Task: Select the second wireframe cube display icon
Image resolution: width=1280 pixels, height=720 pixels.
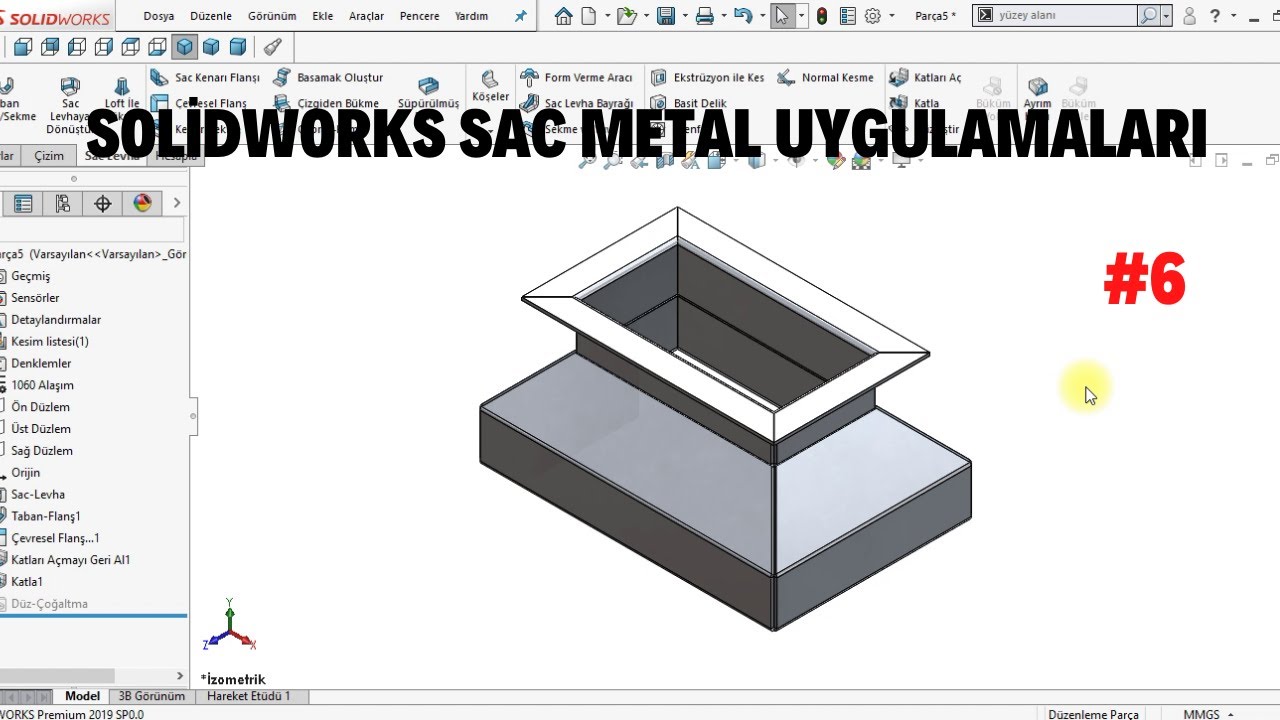Action: [x=49, y=47]
